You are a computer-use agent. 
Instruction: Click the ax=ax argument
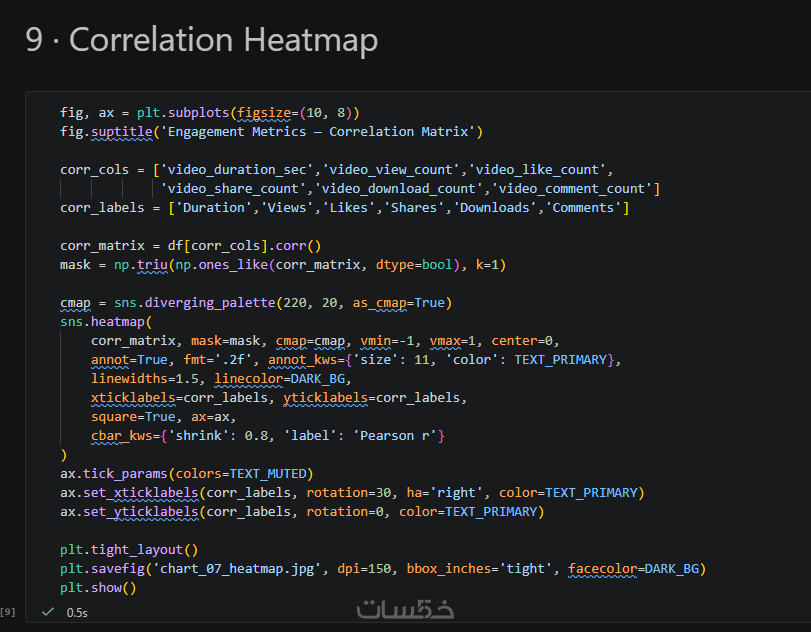point(210,417)
